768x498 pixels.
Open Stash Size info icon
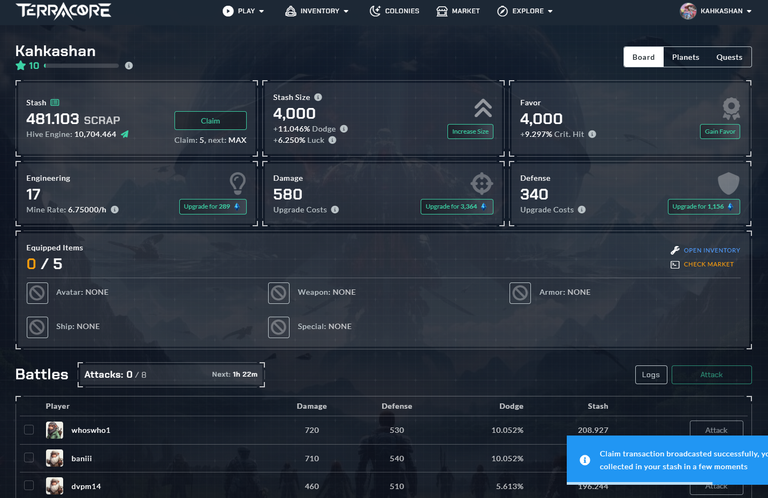pyautogui.click(x=318, y=97)
